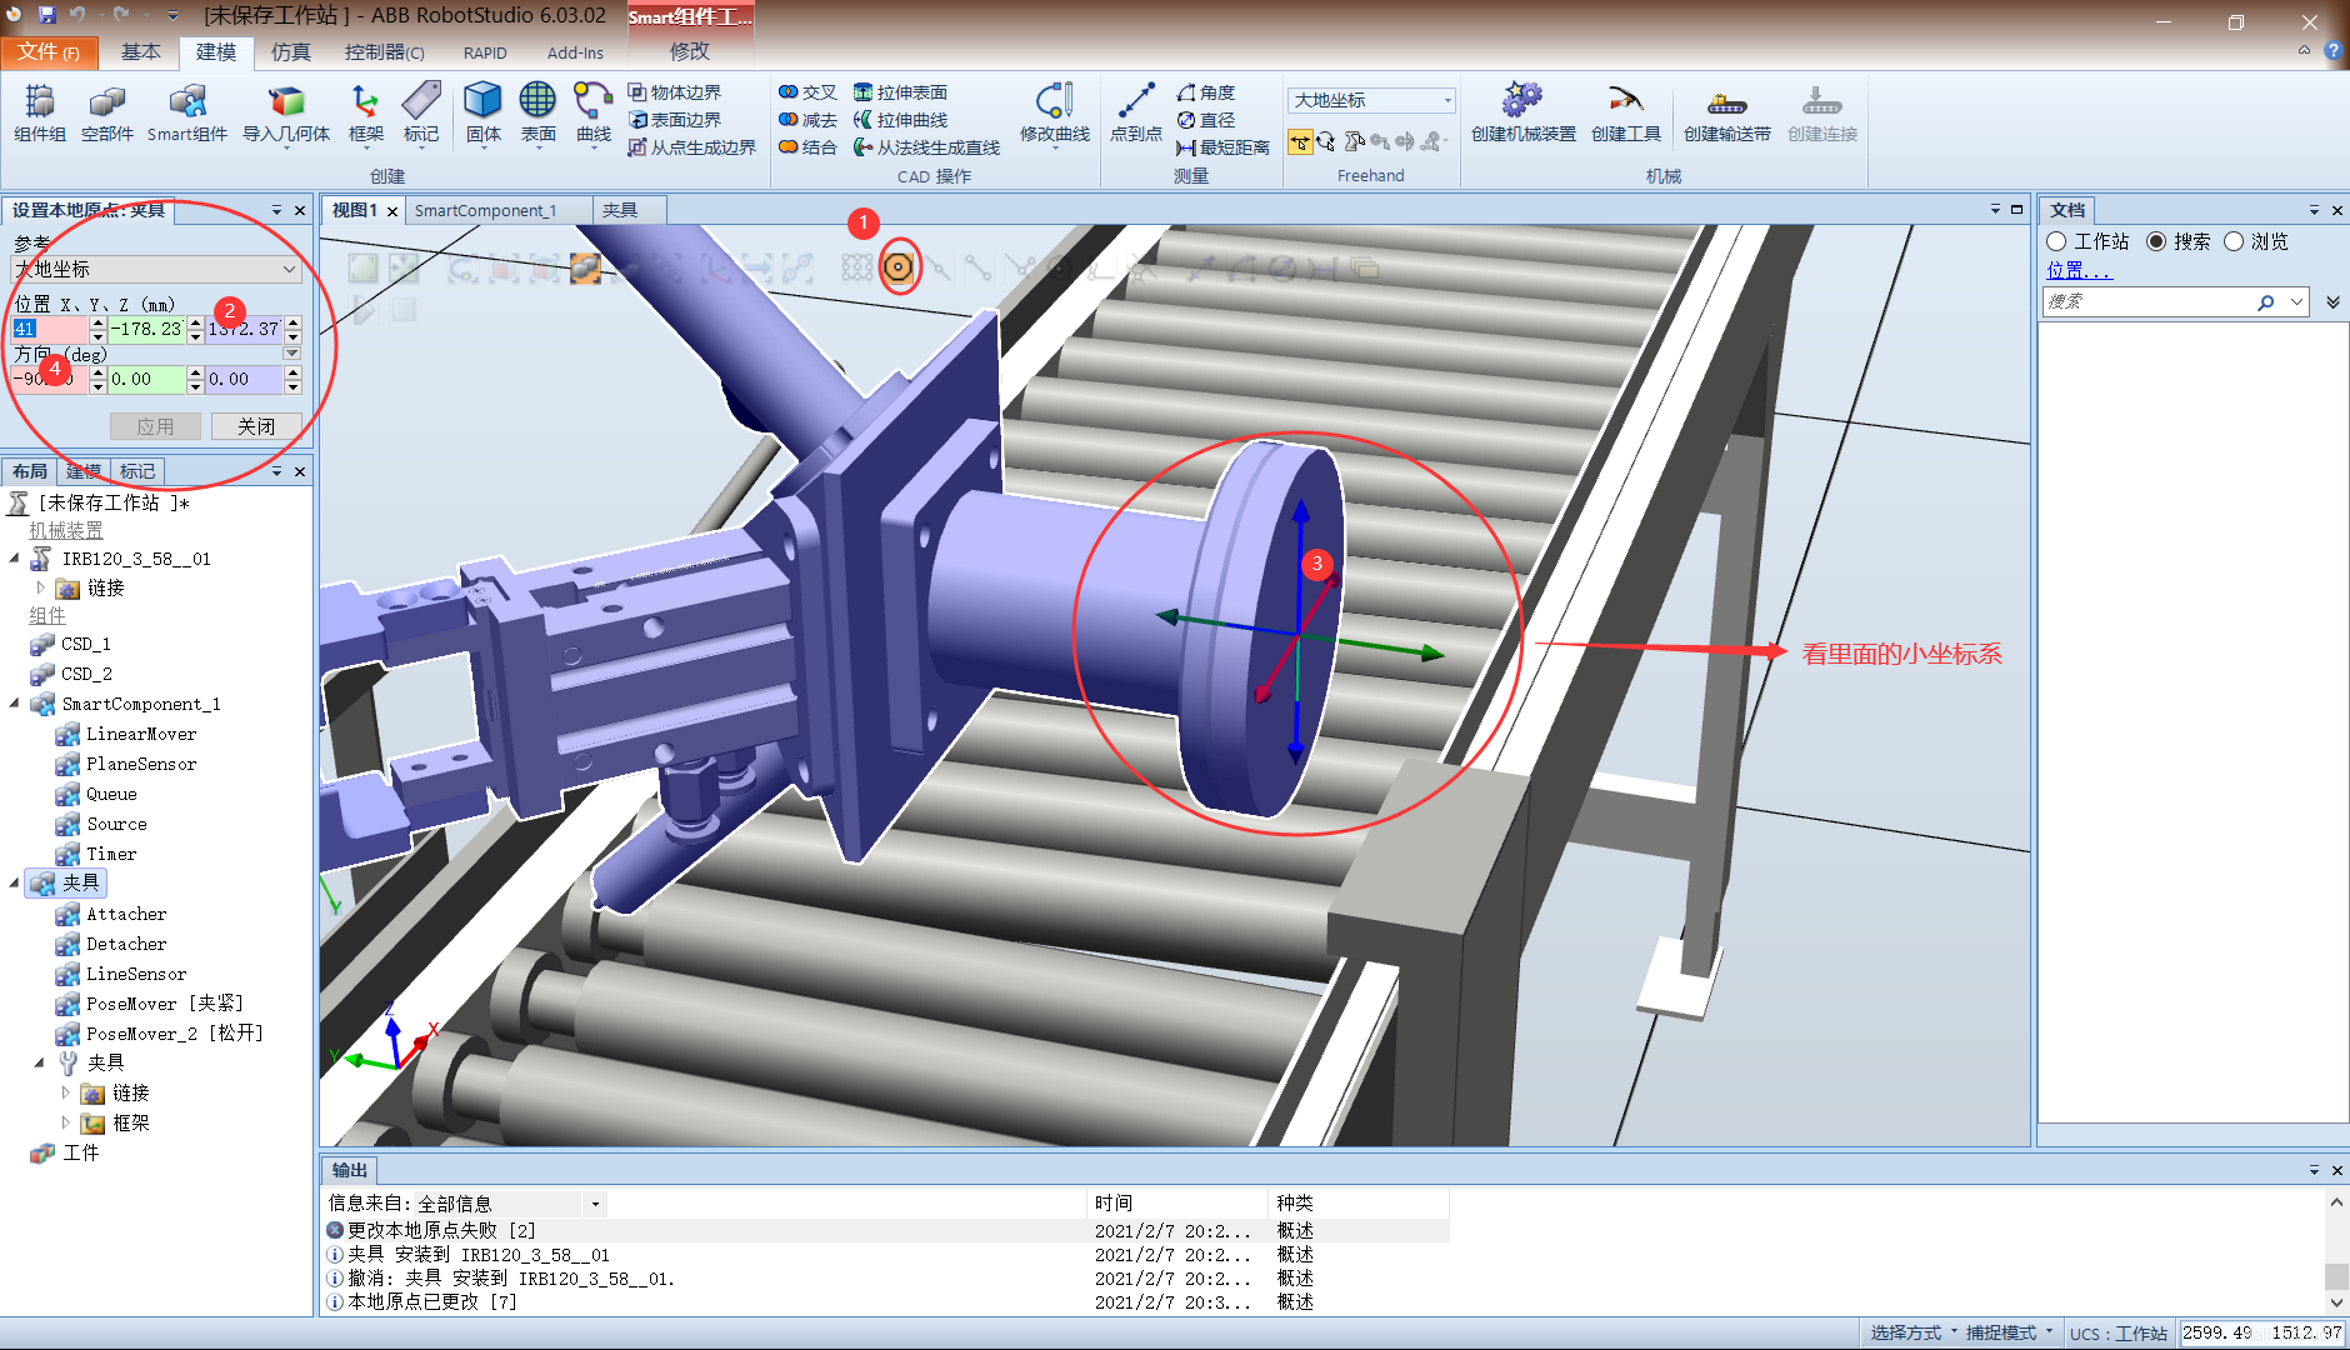Open the SmartComponent_1 view tab
Screen dimensions: 2350x1350
pos(486,210)
